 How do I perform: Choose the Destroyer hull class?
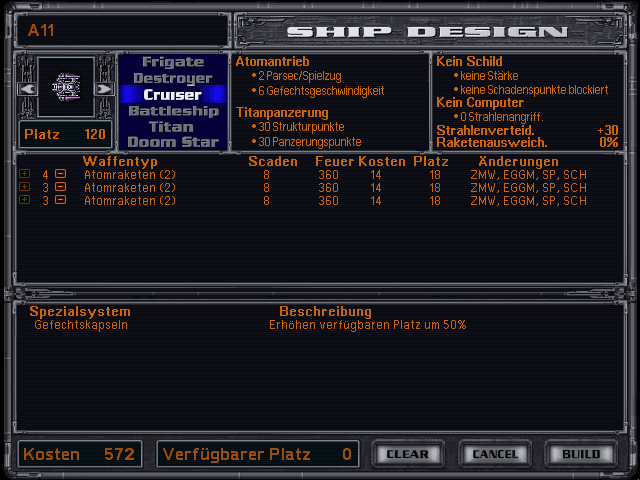[173, 78]
